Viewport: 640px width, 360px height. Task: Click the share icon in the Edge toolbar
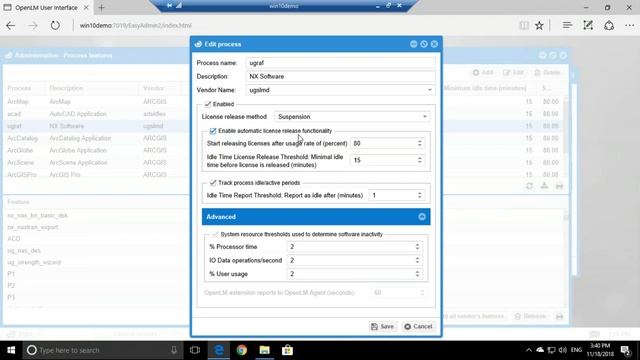click(609, 25)
